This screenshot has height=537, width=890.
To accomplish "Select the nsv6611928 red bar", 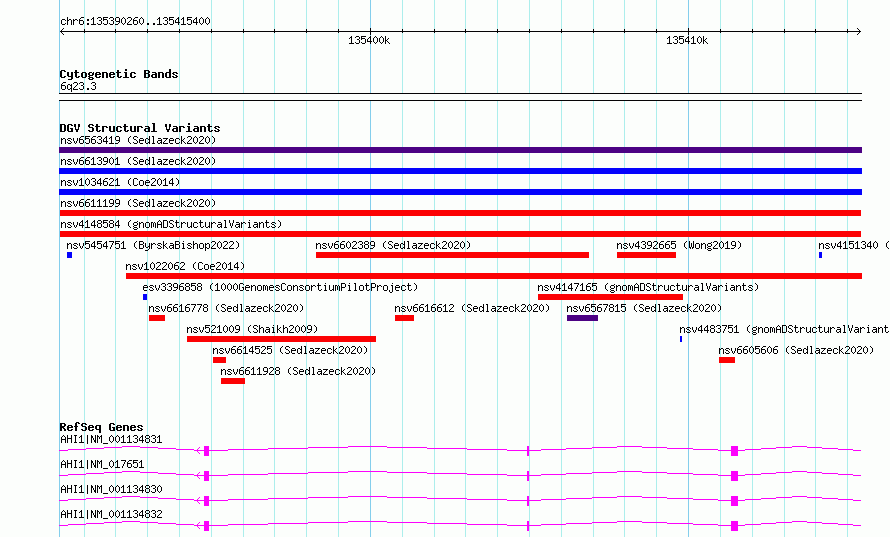I will 233,381.
